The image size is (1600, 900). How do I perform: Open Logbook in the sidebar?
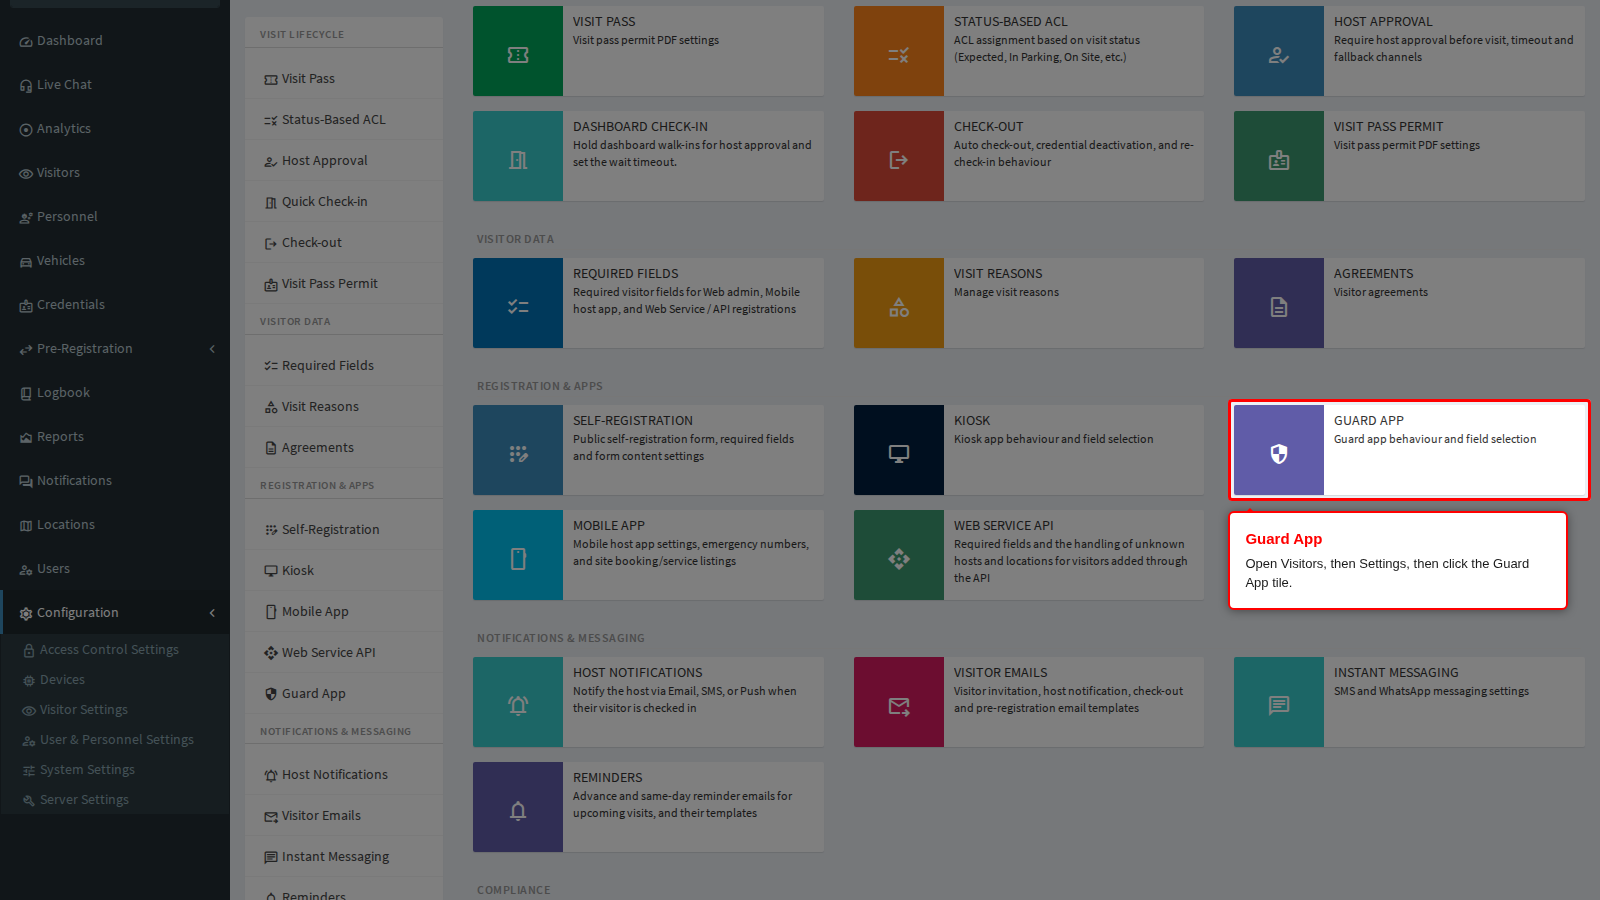(115, 393)
